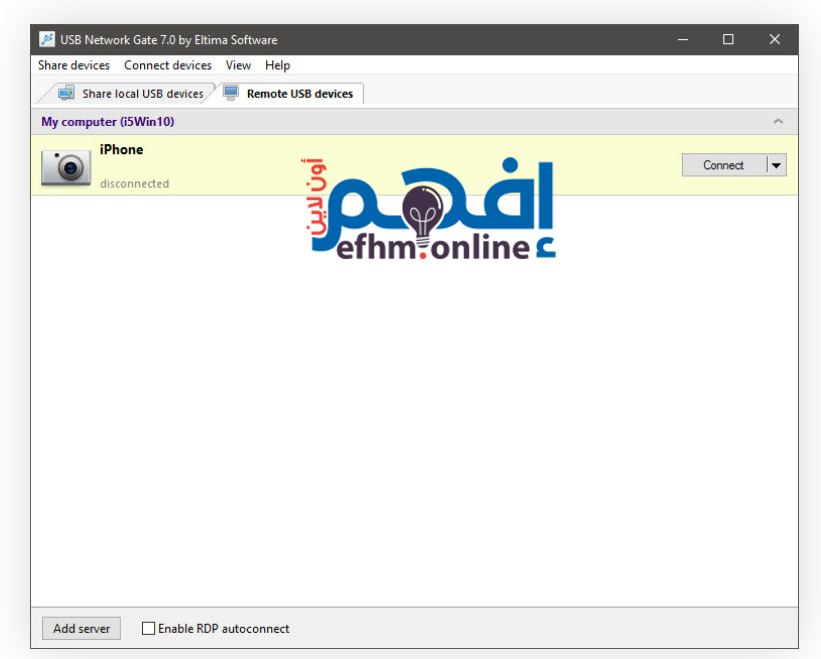Enable the RDP autoconnect checkbox

point(149,629)
